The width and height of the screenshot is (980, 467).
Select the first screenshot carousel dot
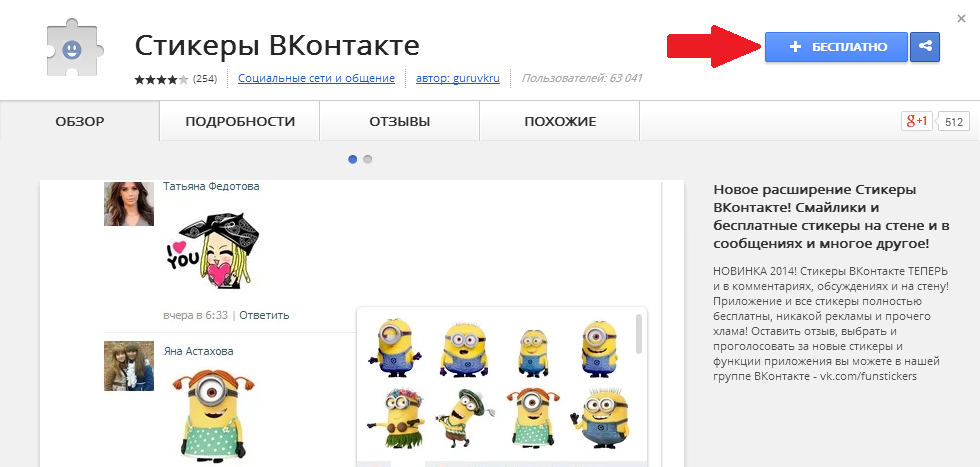point(352,159)
